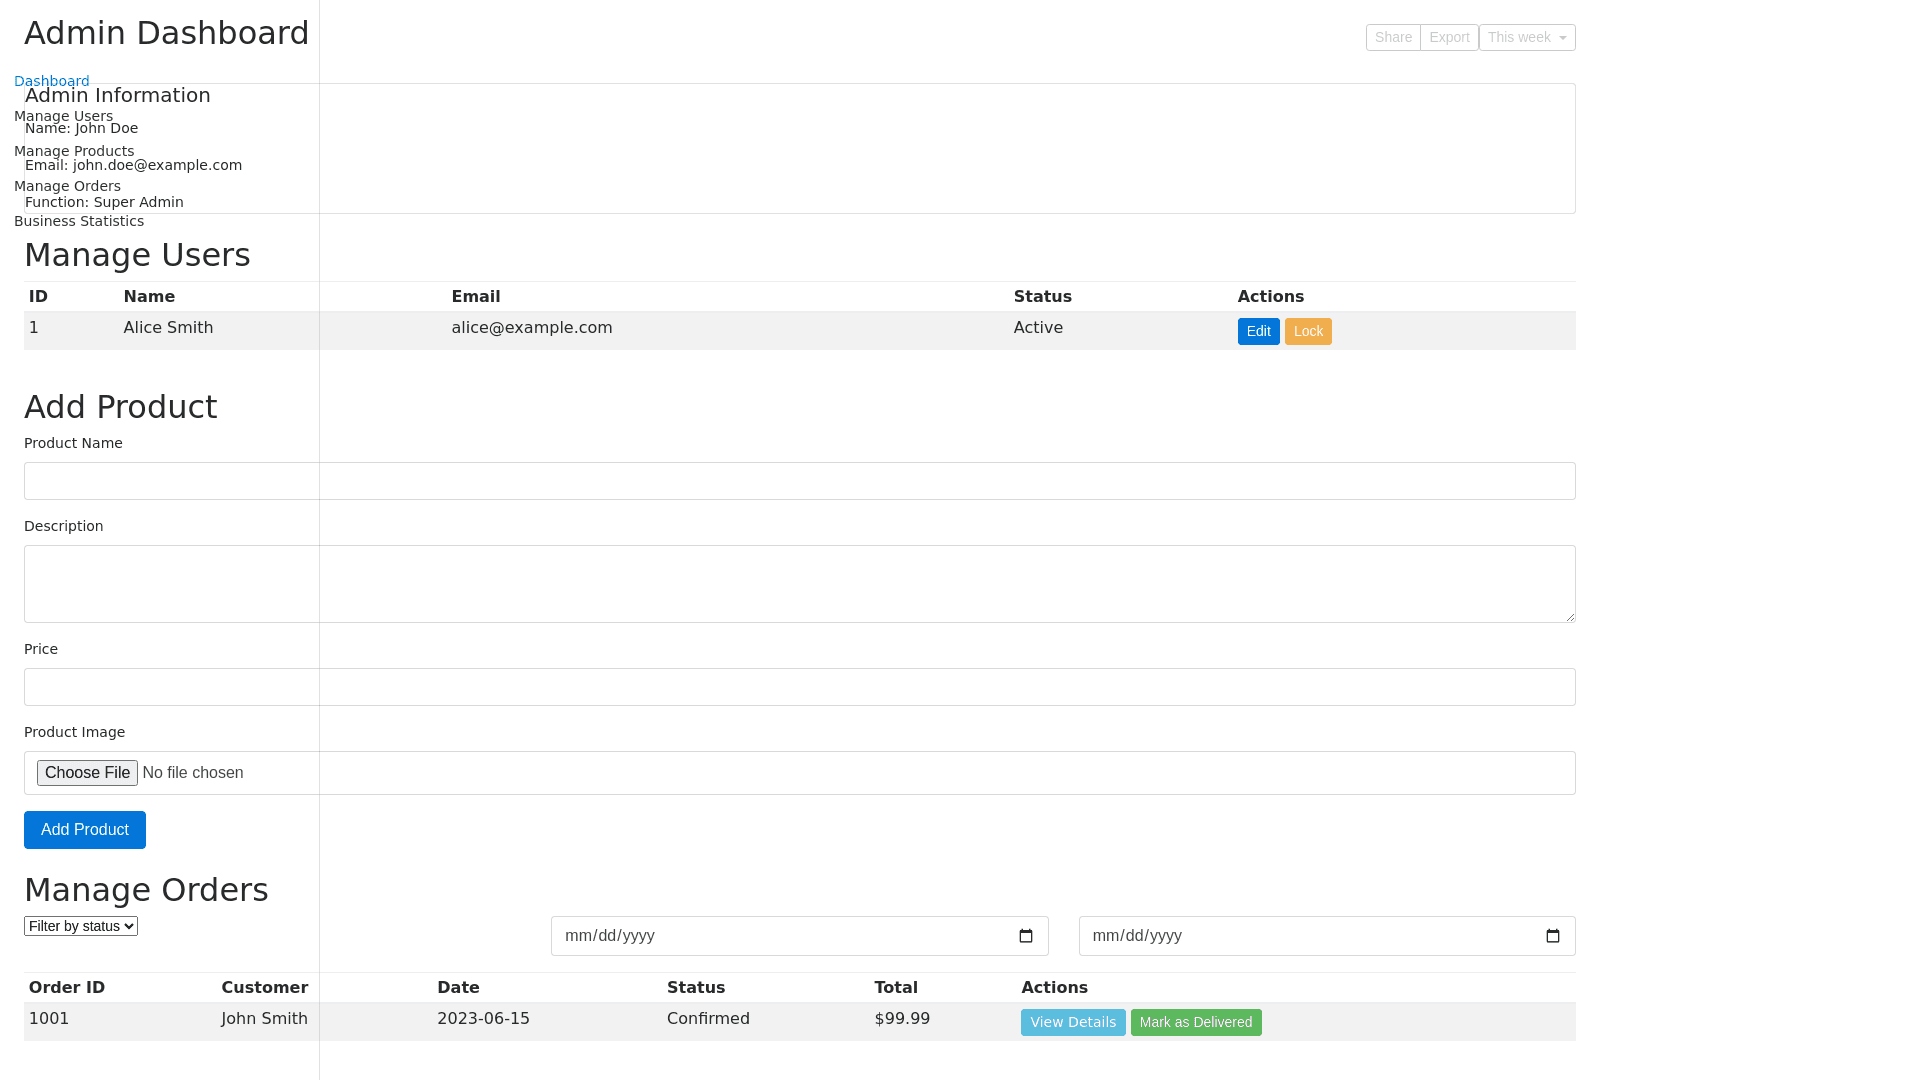This screenshot has width=1920, height=1080.
Task: Open calendar picker on second date field
Action: click(1553, 936)
